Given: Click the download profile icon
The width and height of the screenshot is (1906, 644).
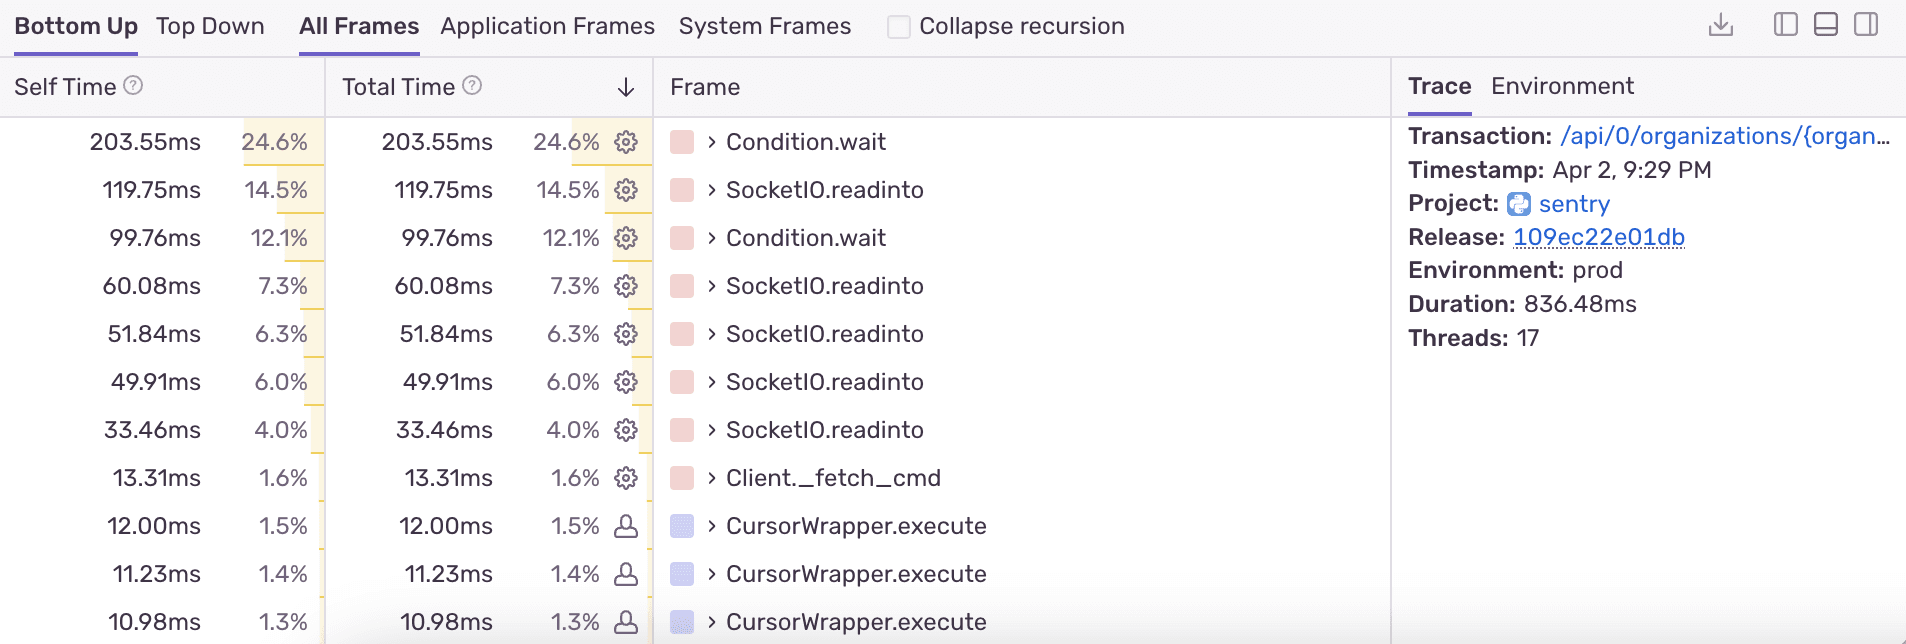Looking at the screenshot, I should point(1720,25).
